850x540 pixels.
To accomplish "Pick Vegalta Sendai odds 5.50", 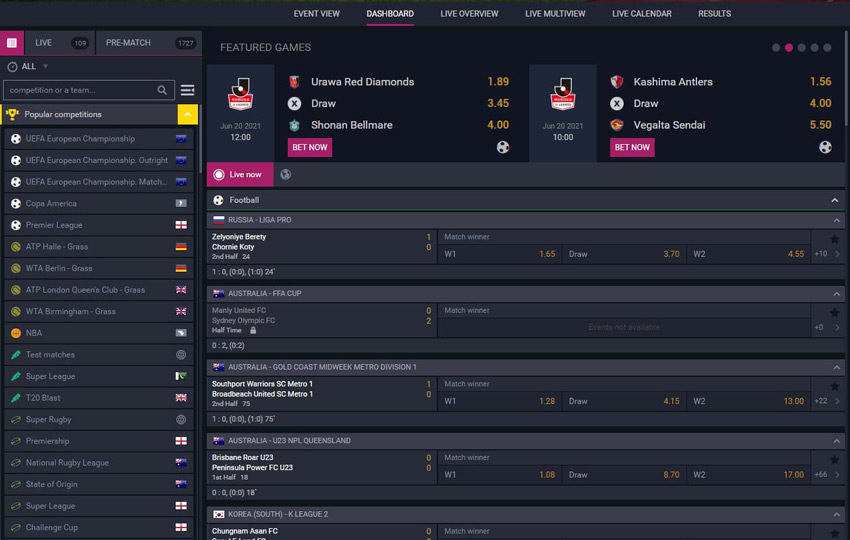I will (820, 125).
